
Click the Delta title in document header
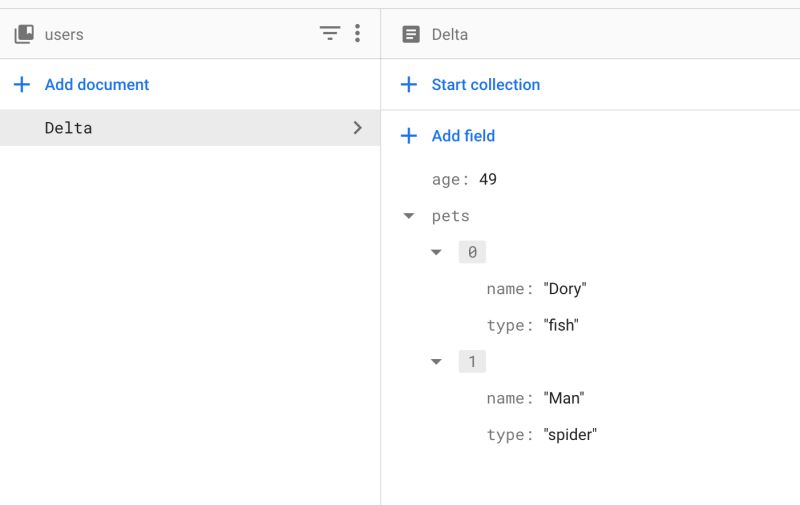[449, 34]
